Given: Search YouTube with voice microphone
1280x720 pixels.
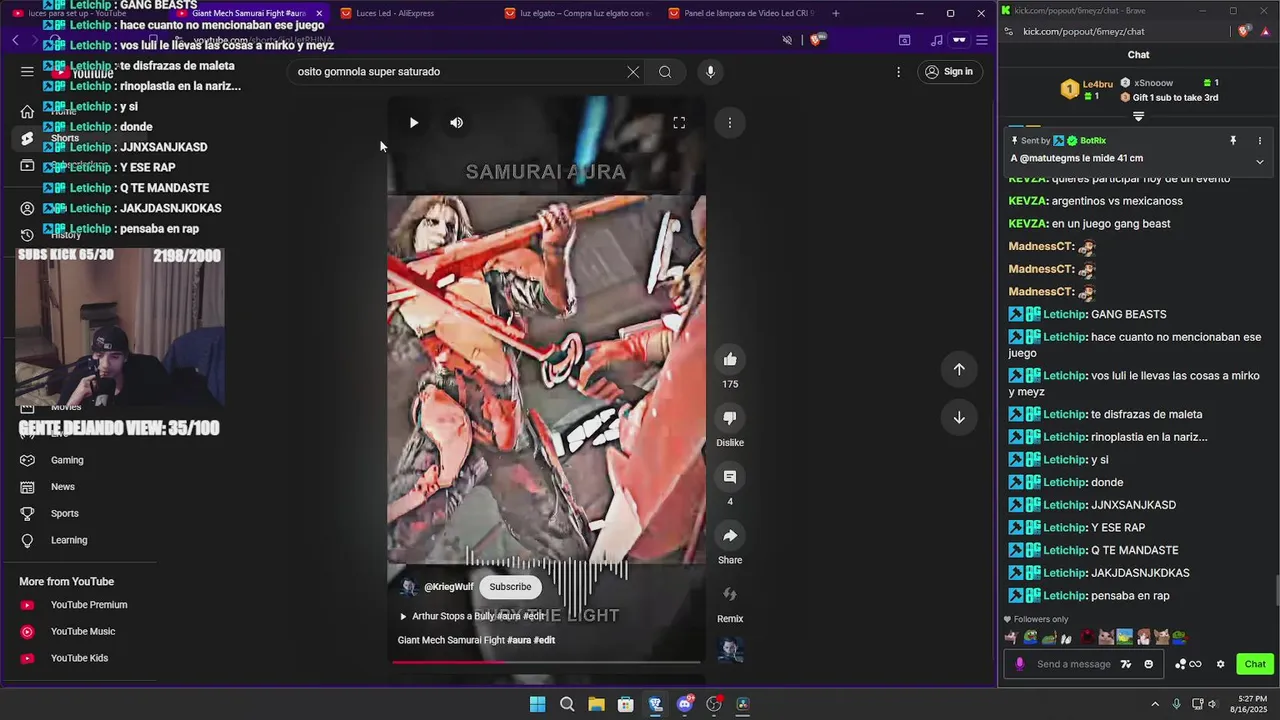Looking at the screenshot, I should [x=710, y=72].
